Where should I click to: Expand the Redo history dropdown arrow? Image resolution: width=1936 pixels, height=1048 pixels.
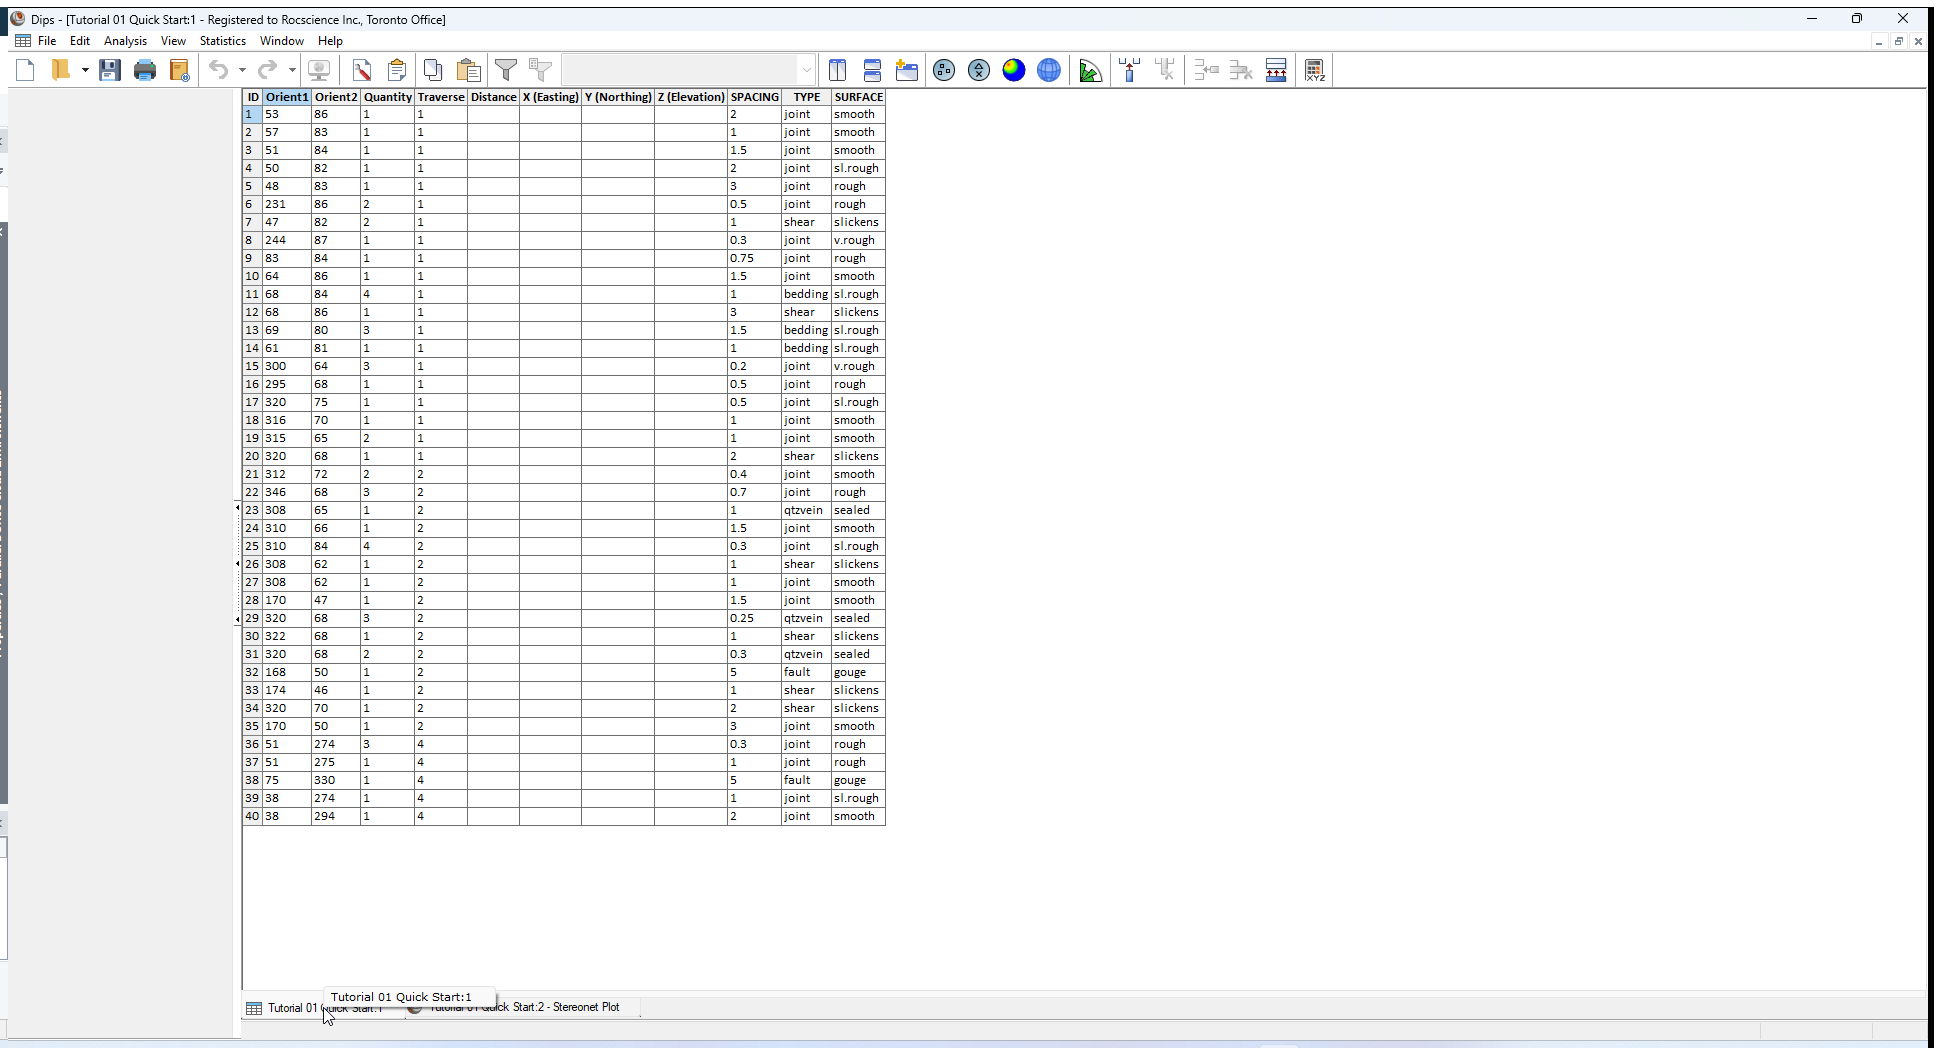(291, 69)
